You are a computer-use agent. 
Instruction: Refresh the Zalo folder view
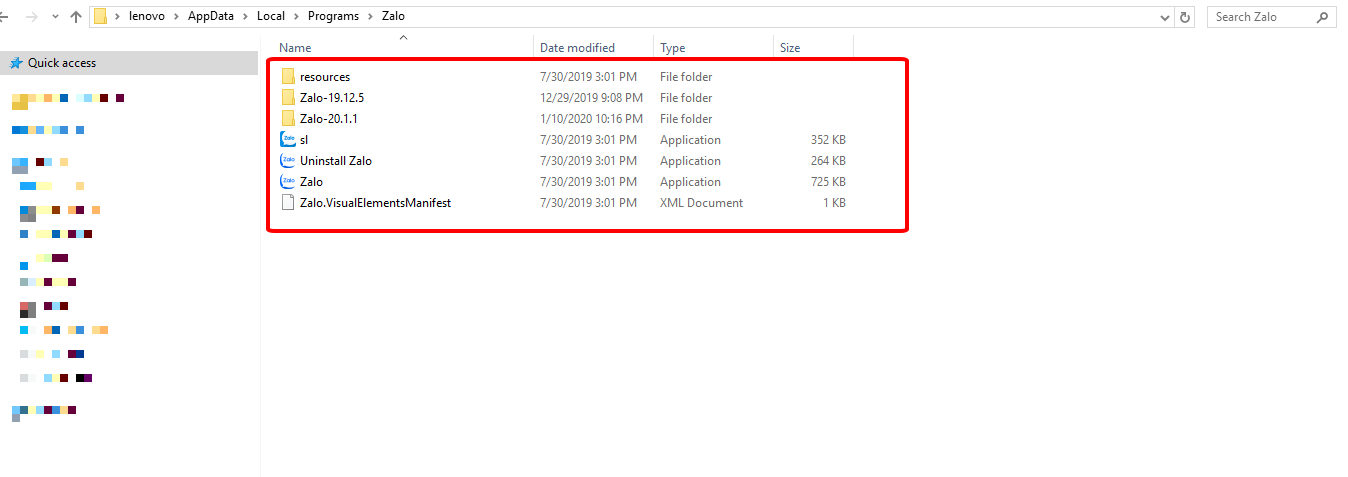tap(1186, 17)
